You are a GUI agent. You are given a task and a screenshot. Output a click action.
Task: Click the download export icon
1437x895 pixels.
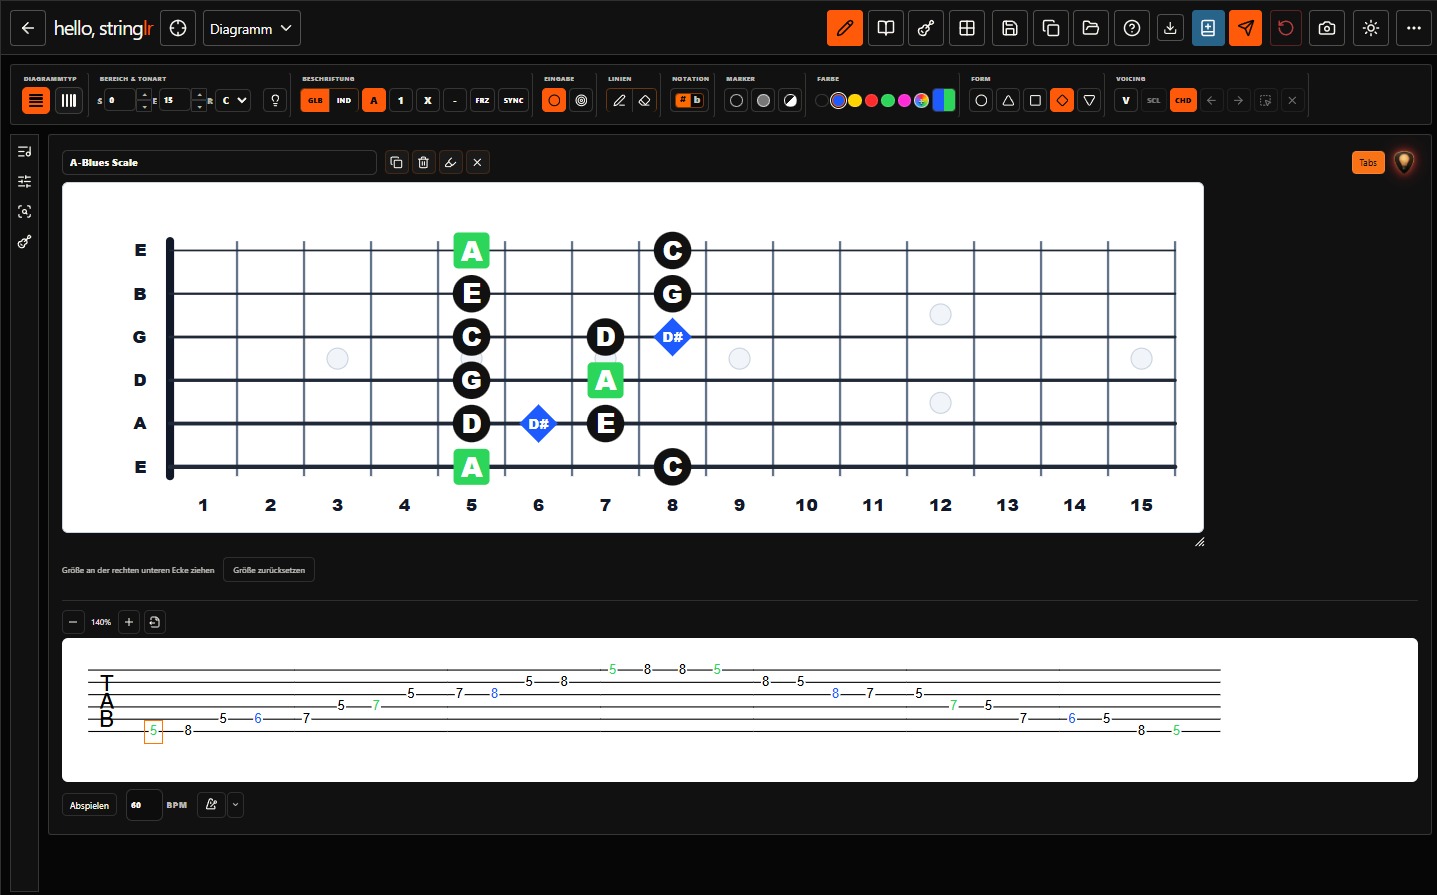pyautogui.click(x=1170, y=28)
